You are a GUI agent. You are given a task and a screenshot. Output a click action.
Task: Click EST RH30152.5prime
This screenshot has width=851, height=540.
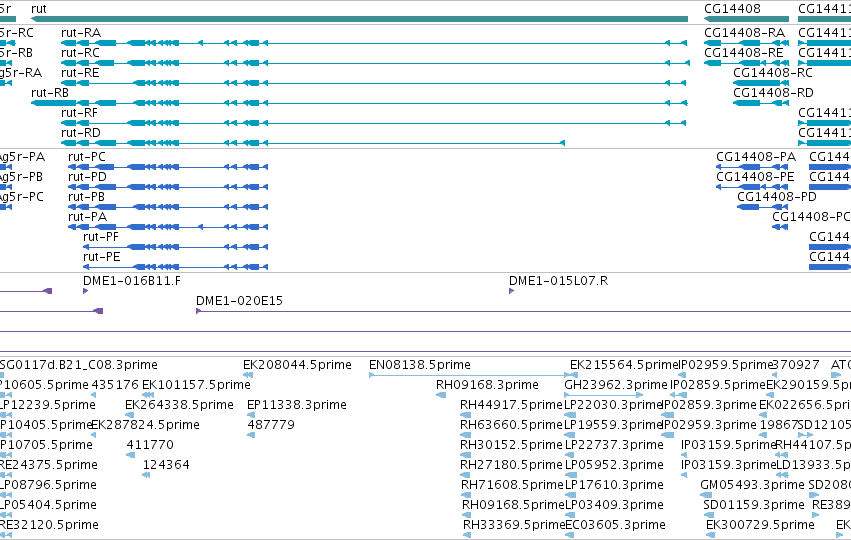click(511, 445)
